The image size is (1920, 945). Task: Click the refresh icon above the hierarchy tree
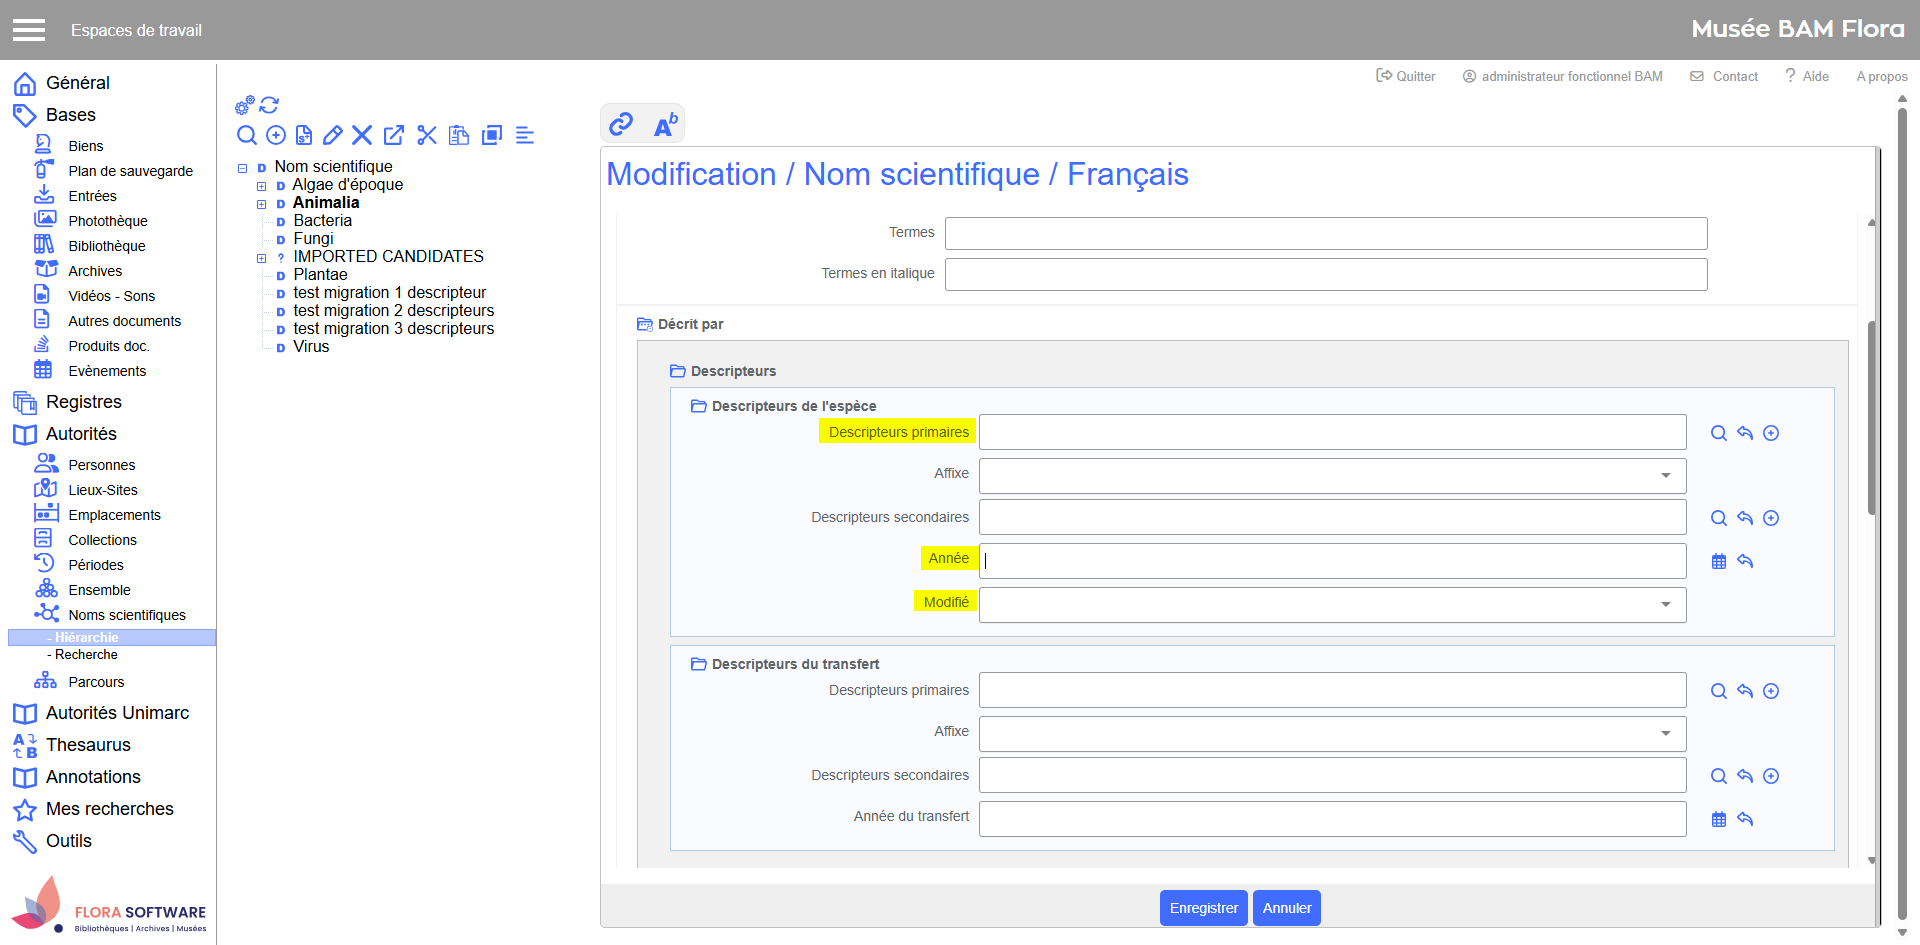point(269,105)
